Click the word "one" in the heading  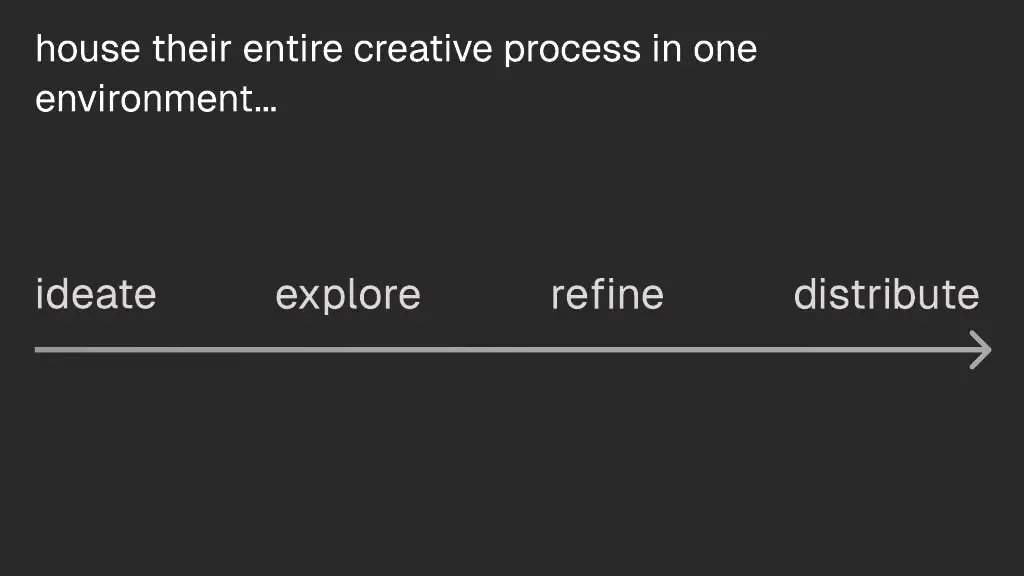tap(724, 50)
